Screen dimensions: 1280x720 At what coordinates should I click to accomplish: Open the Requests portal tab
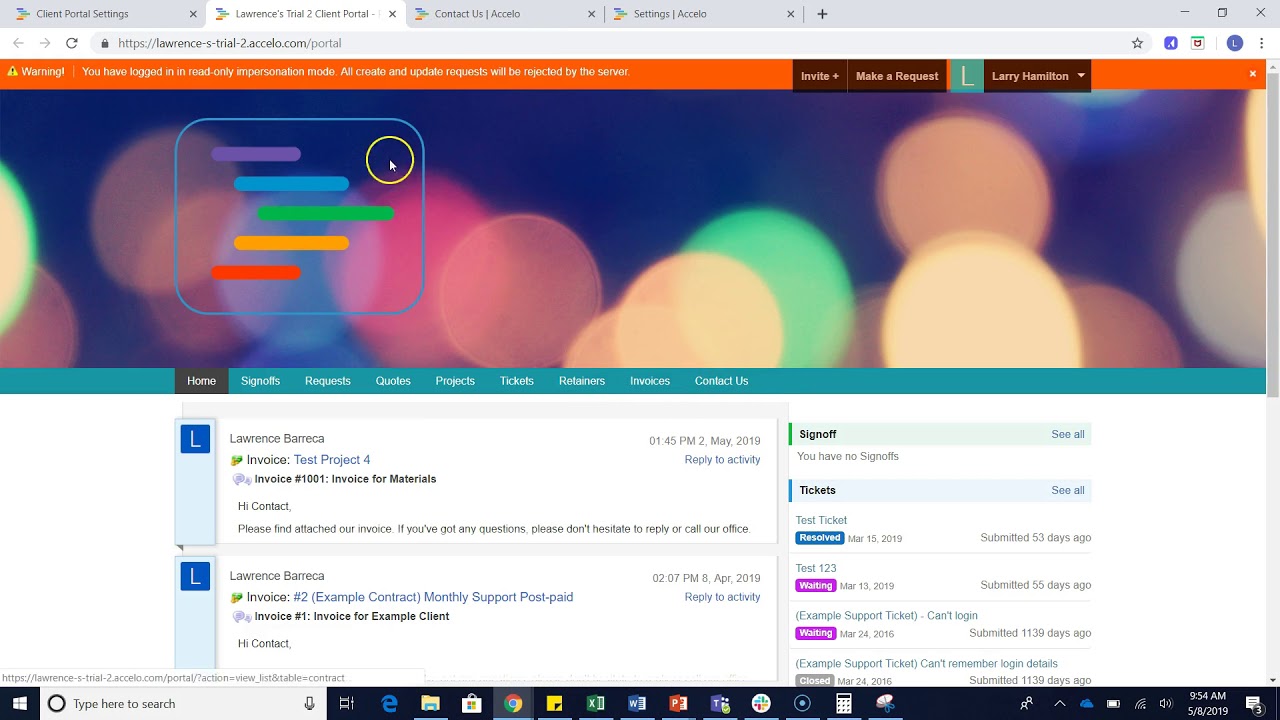328,381
